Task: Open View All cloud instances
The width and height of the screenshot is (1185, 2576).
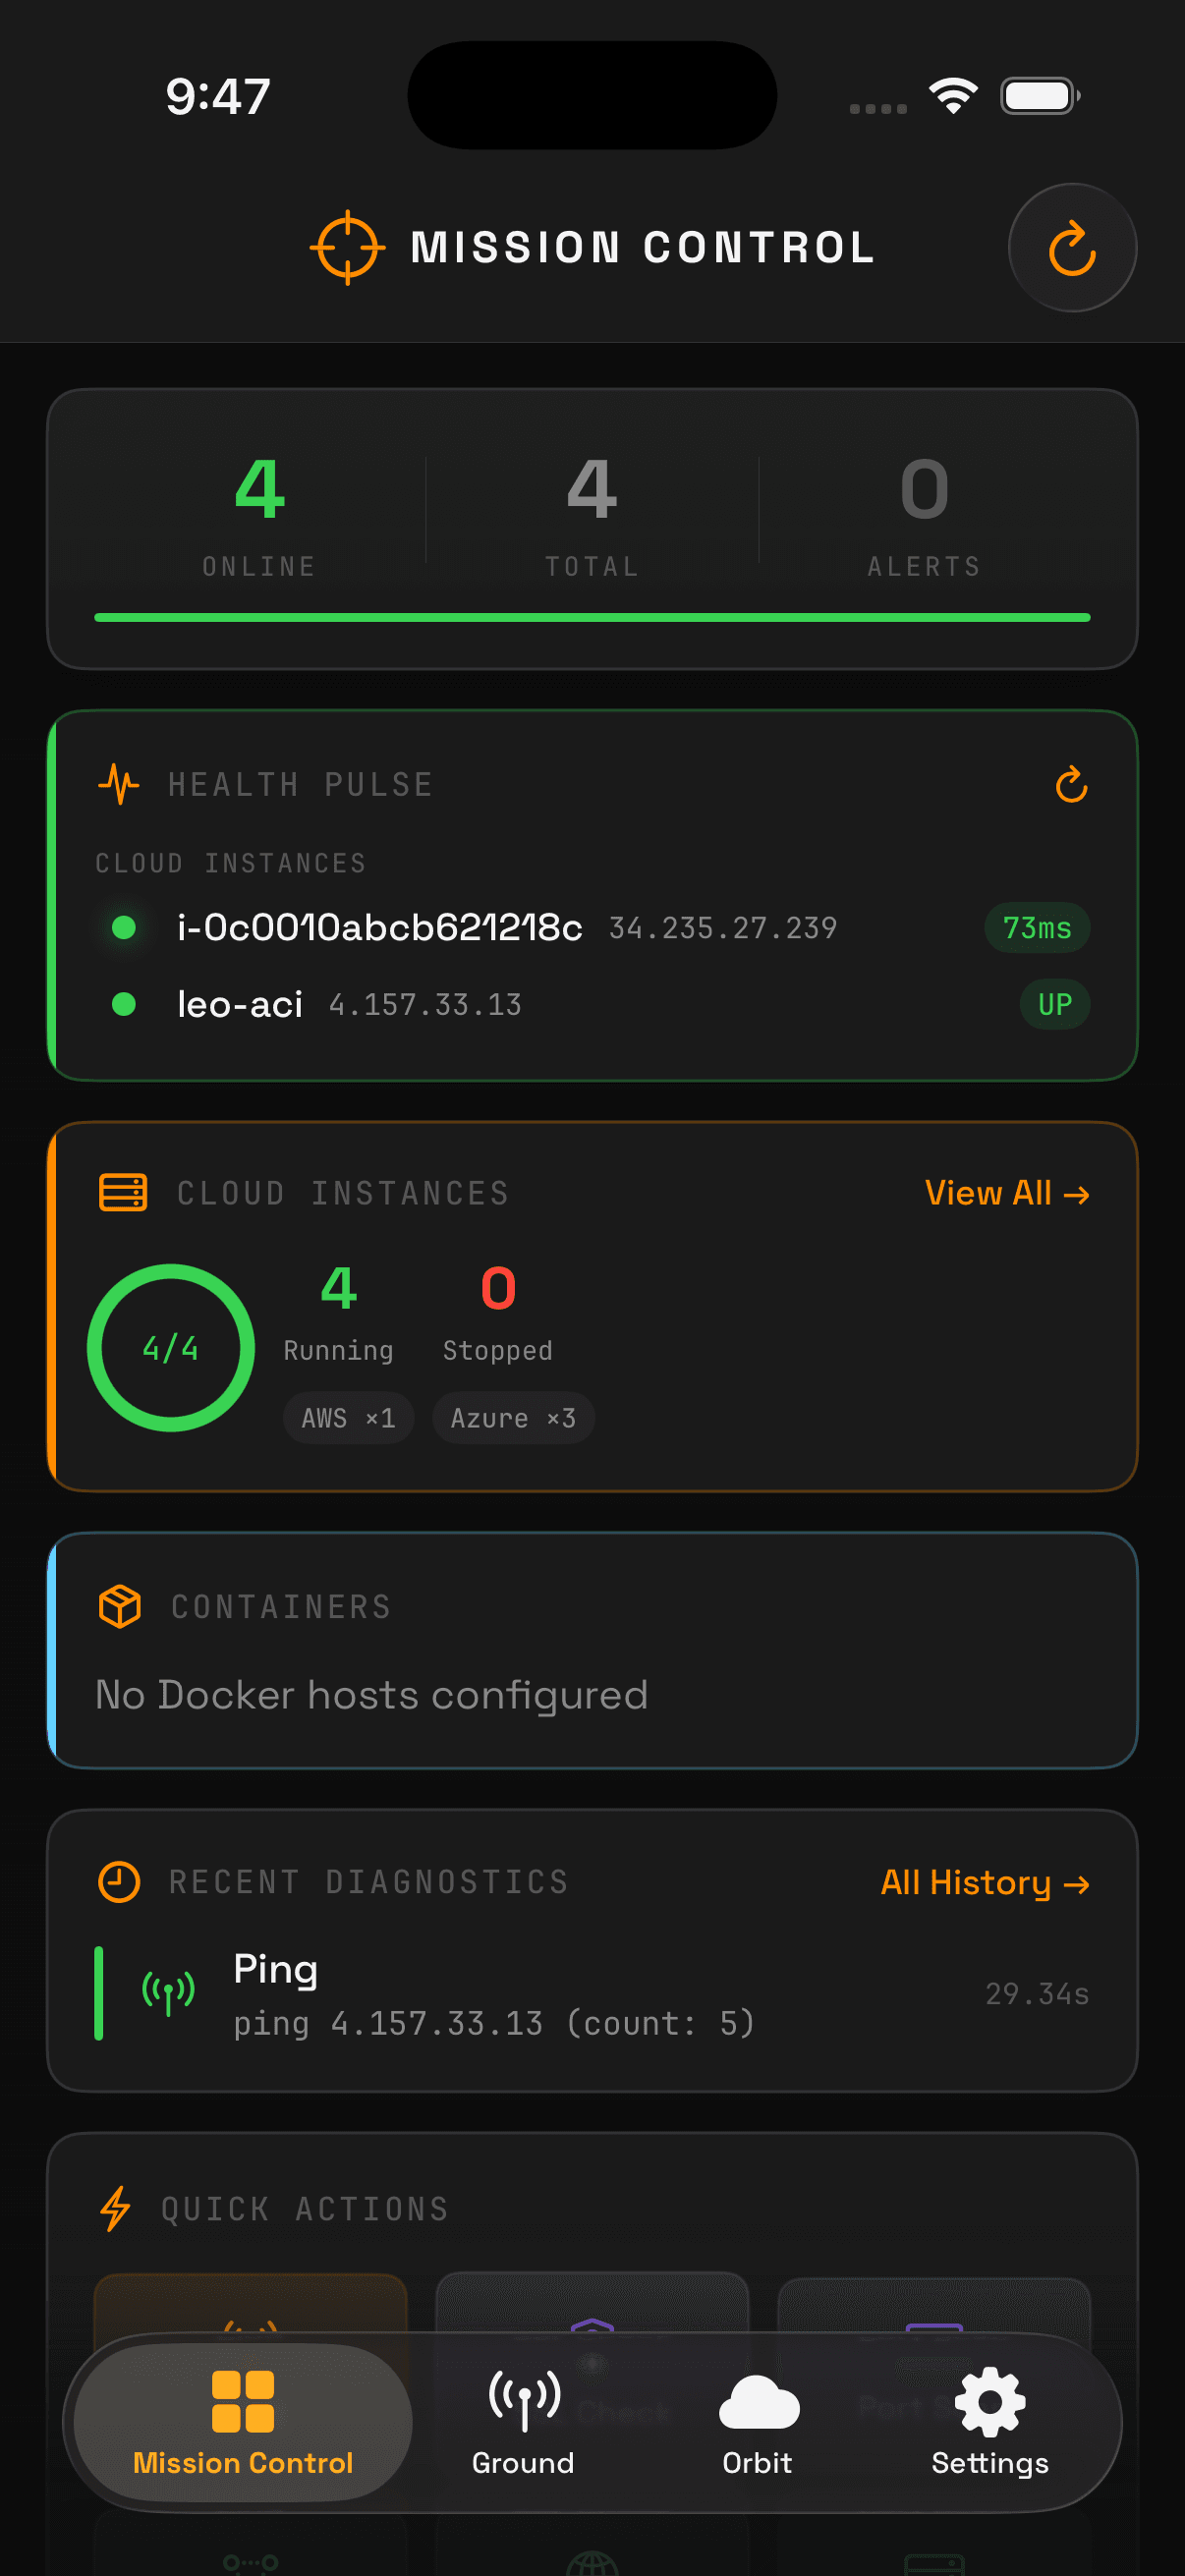Action: [x=1006, y=1192]
